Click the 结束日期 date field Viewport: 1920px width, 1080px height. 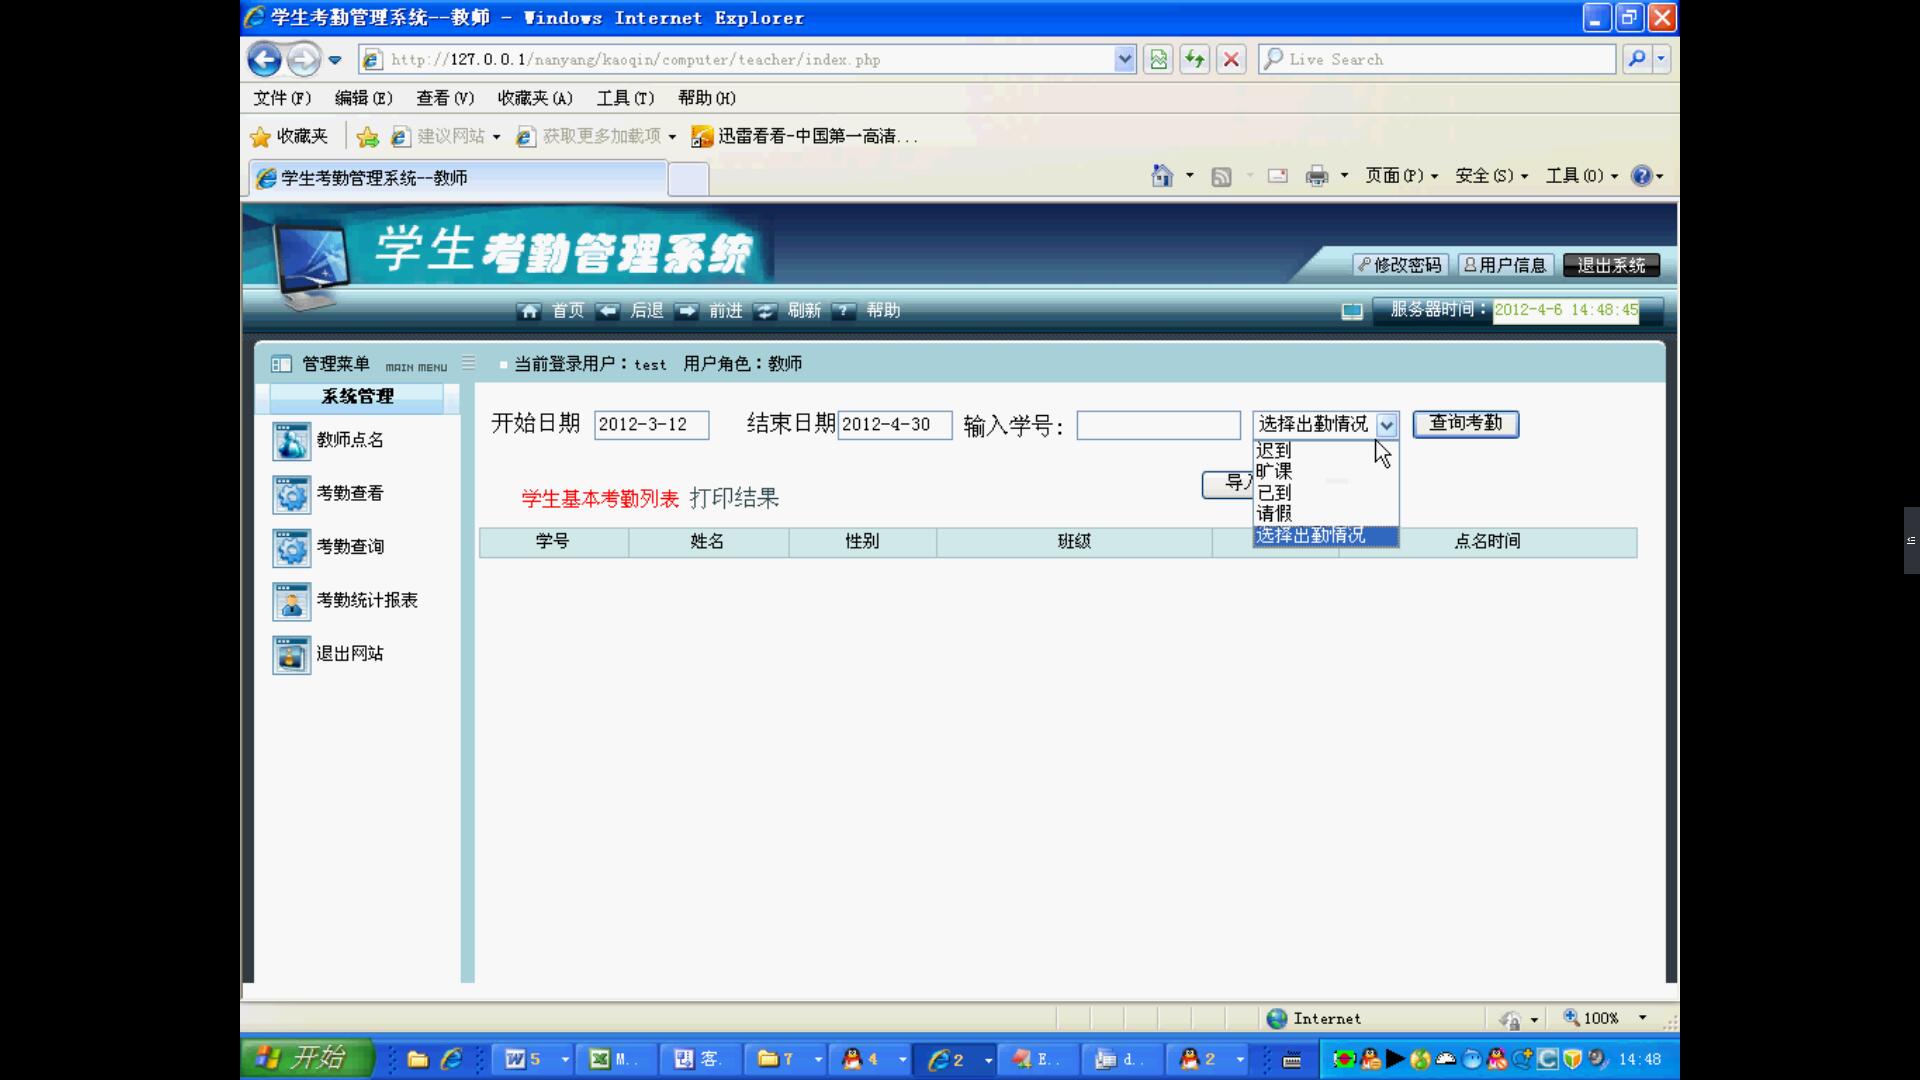[x=895, y=425]
